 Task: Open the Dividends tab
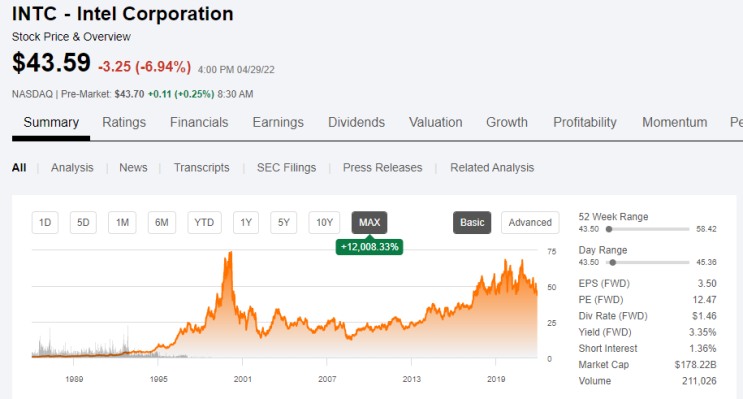[x=356, y=122]
